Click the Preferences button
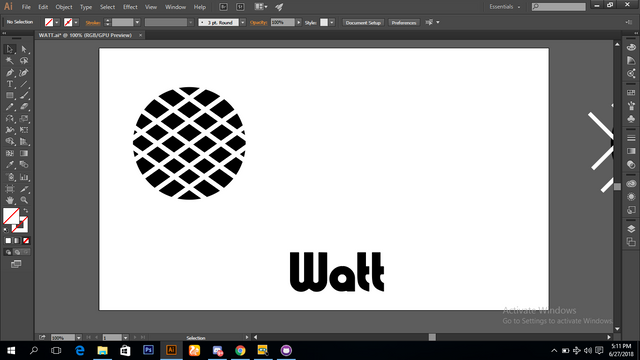This screenshot has height=360, width=640. (404, 22)
